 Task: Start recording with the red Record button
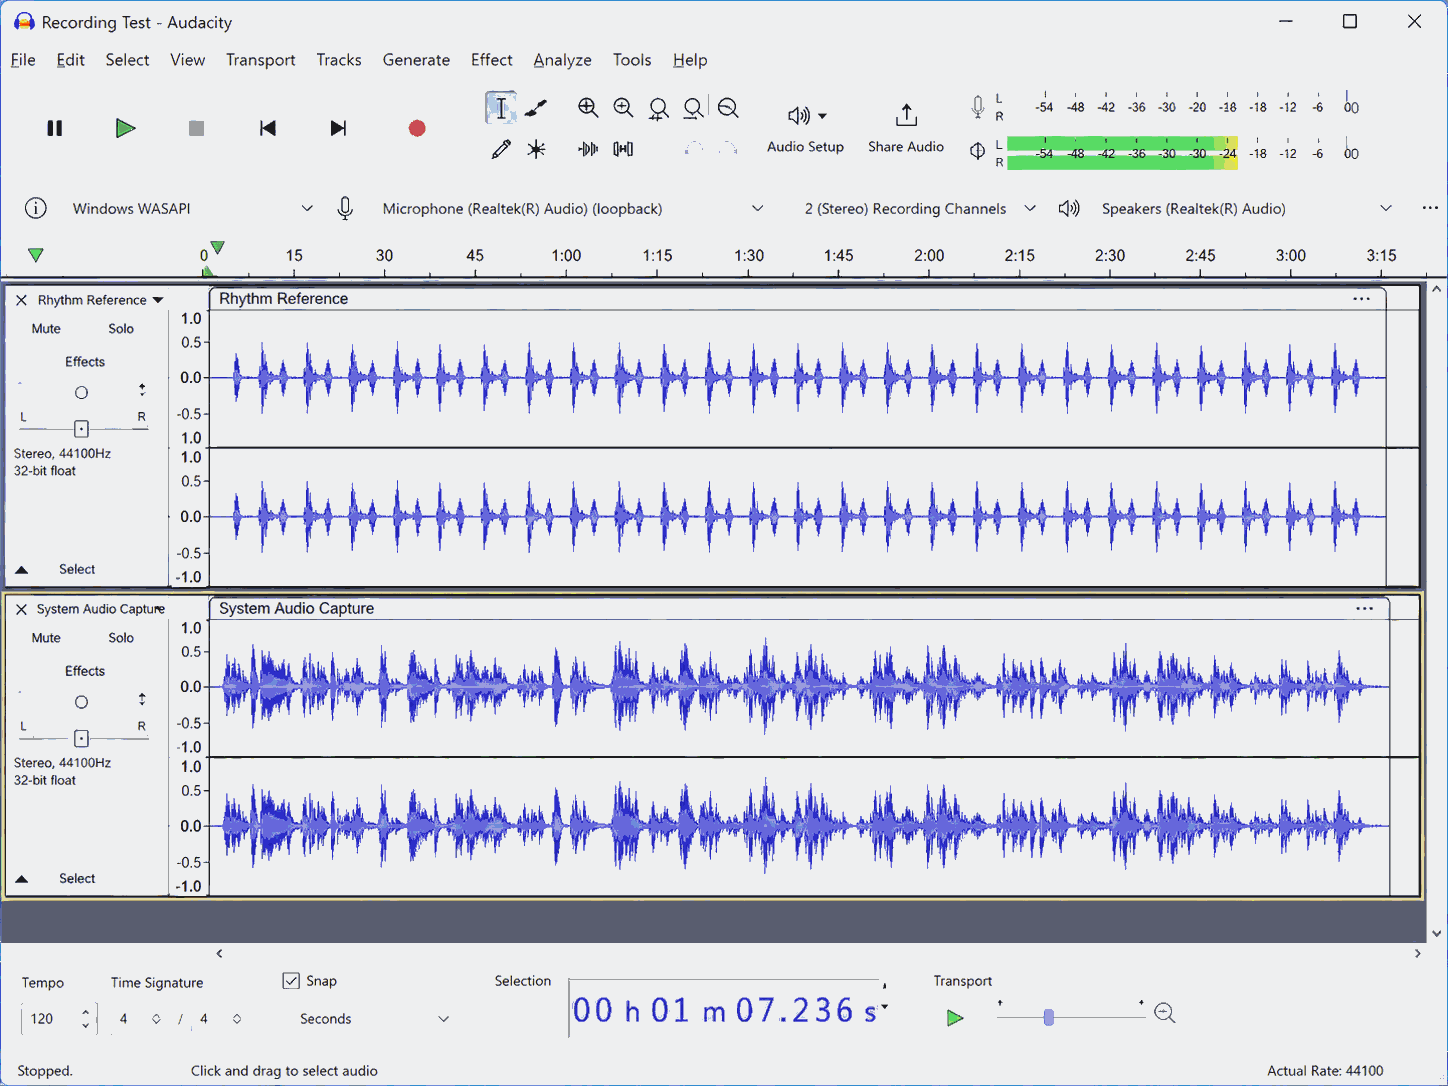click(x=417, y=128)
